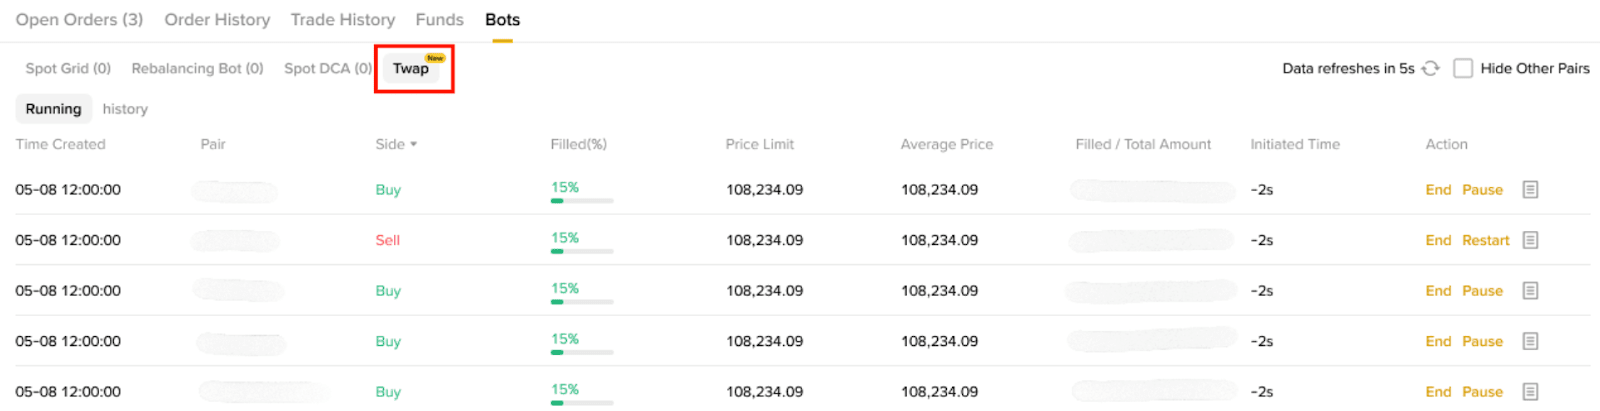The image size is (1600, 411).
Task: Open Open Orders (3) tab
Action: pyautogui.click(x=79, y=20)
